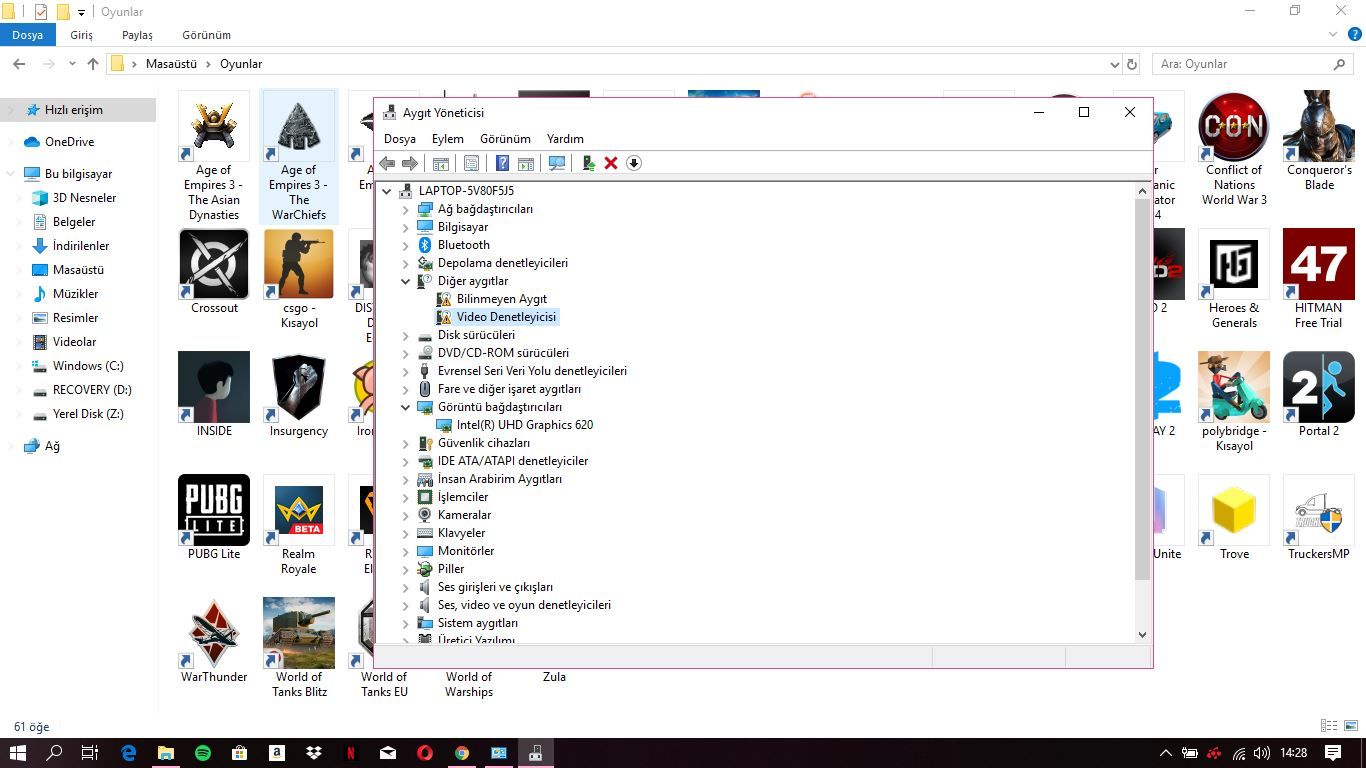Select Bilinmeyen Aygıt device entry
1366x768 pixels.
tap(502, 299)
